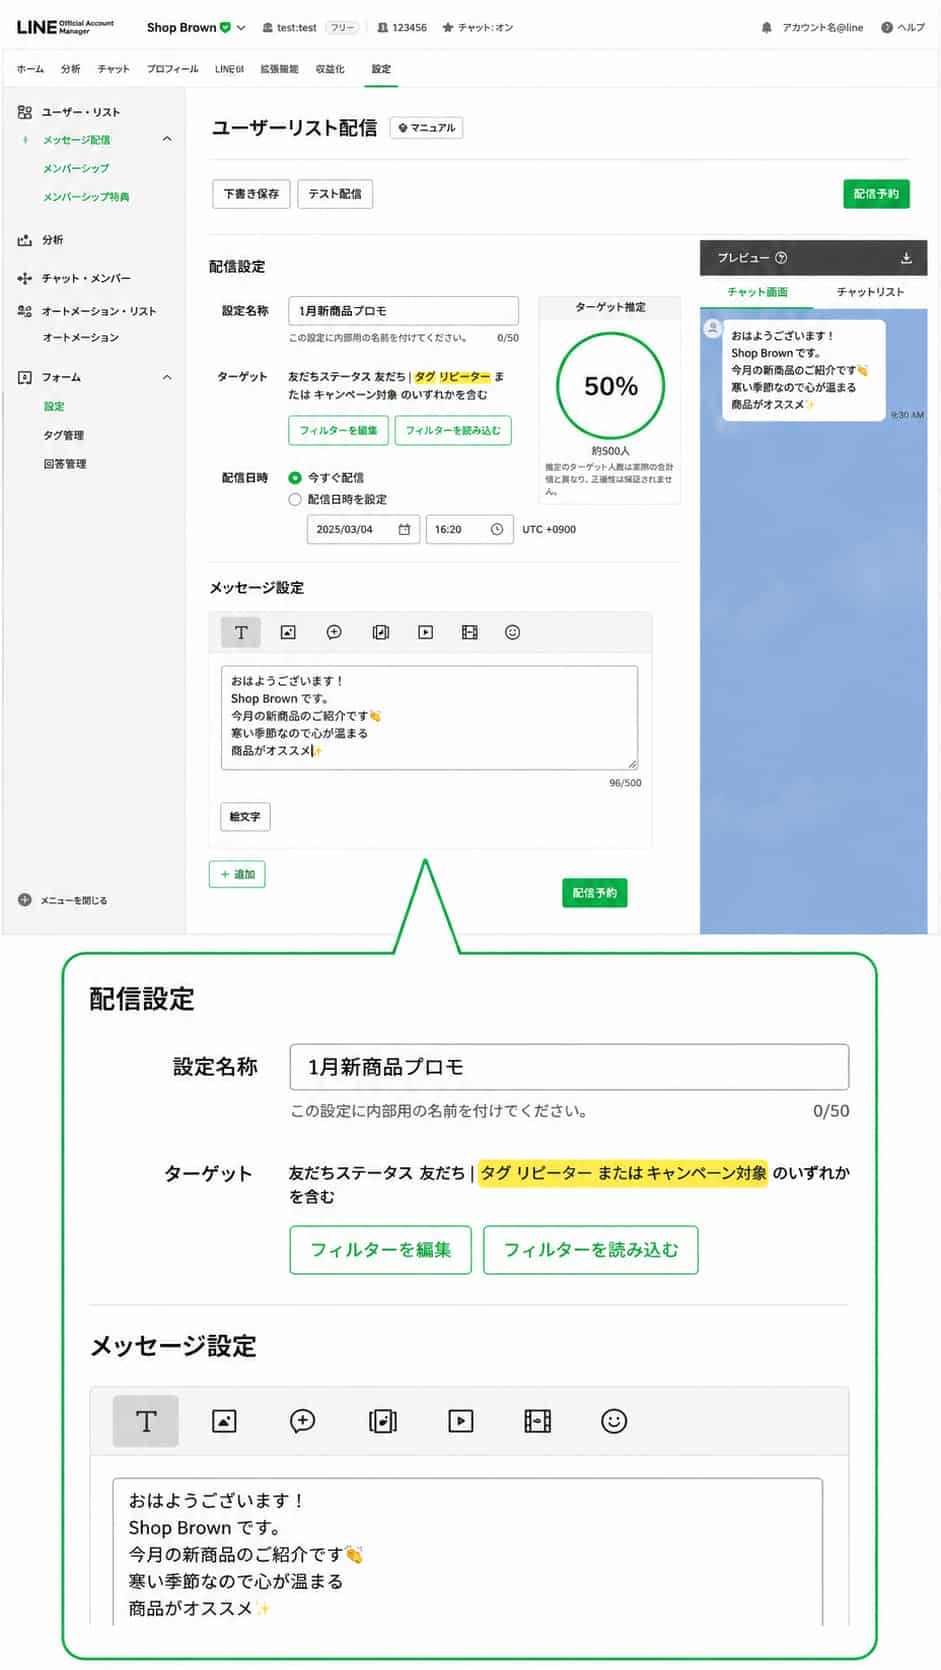Select the card-type message icon in the small message toolbar
Image resolution: width=941 pixels, height=1670 pixels.
click(380, 632)
